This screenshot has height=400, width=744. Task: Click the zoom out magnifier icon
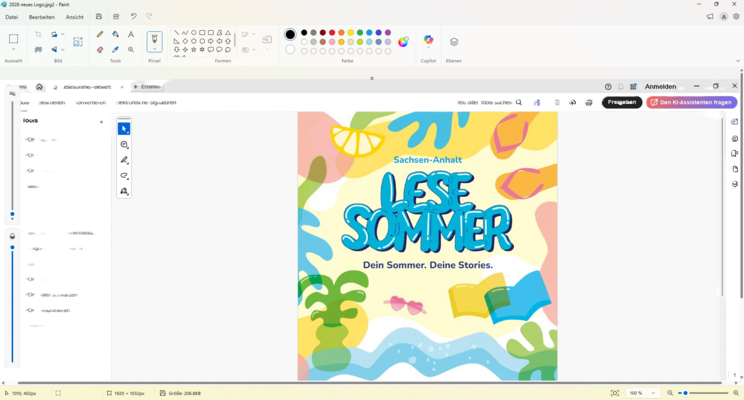[x=670, y=393]
